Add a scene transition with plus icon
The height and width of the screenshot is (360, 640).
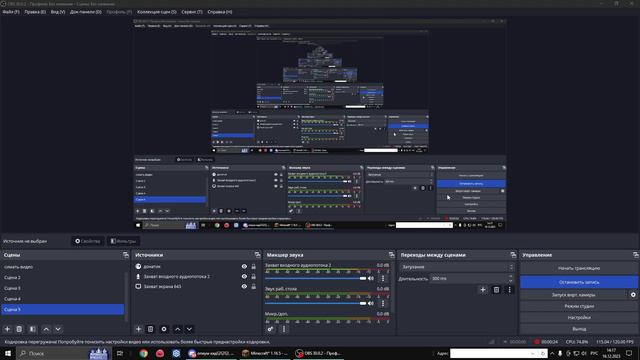click(483, 290)
